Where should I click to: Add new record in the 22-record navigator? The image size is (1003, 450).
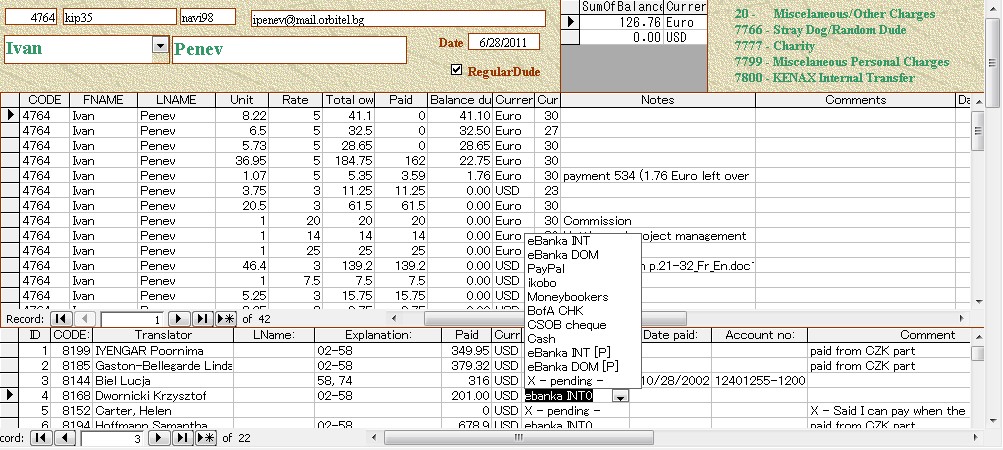click(206, 438)
